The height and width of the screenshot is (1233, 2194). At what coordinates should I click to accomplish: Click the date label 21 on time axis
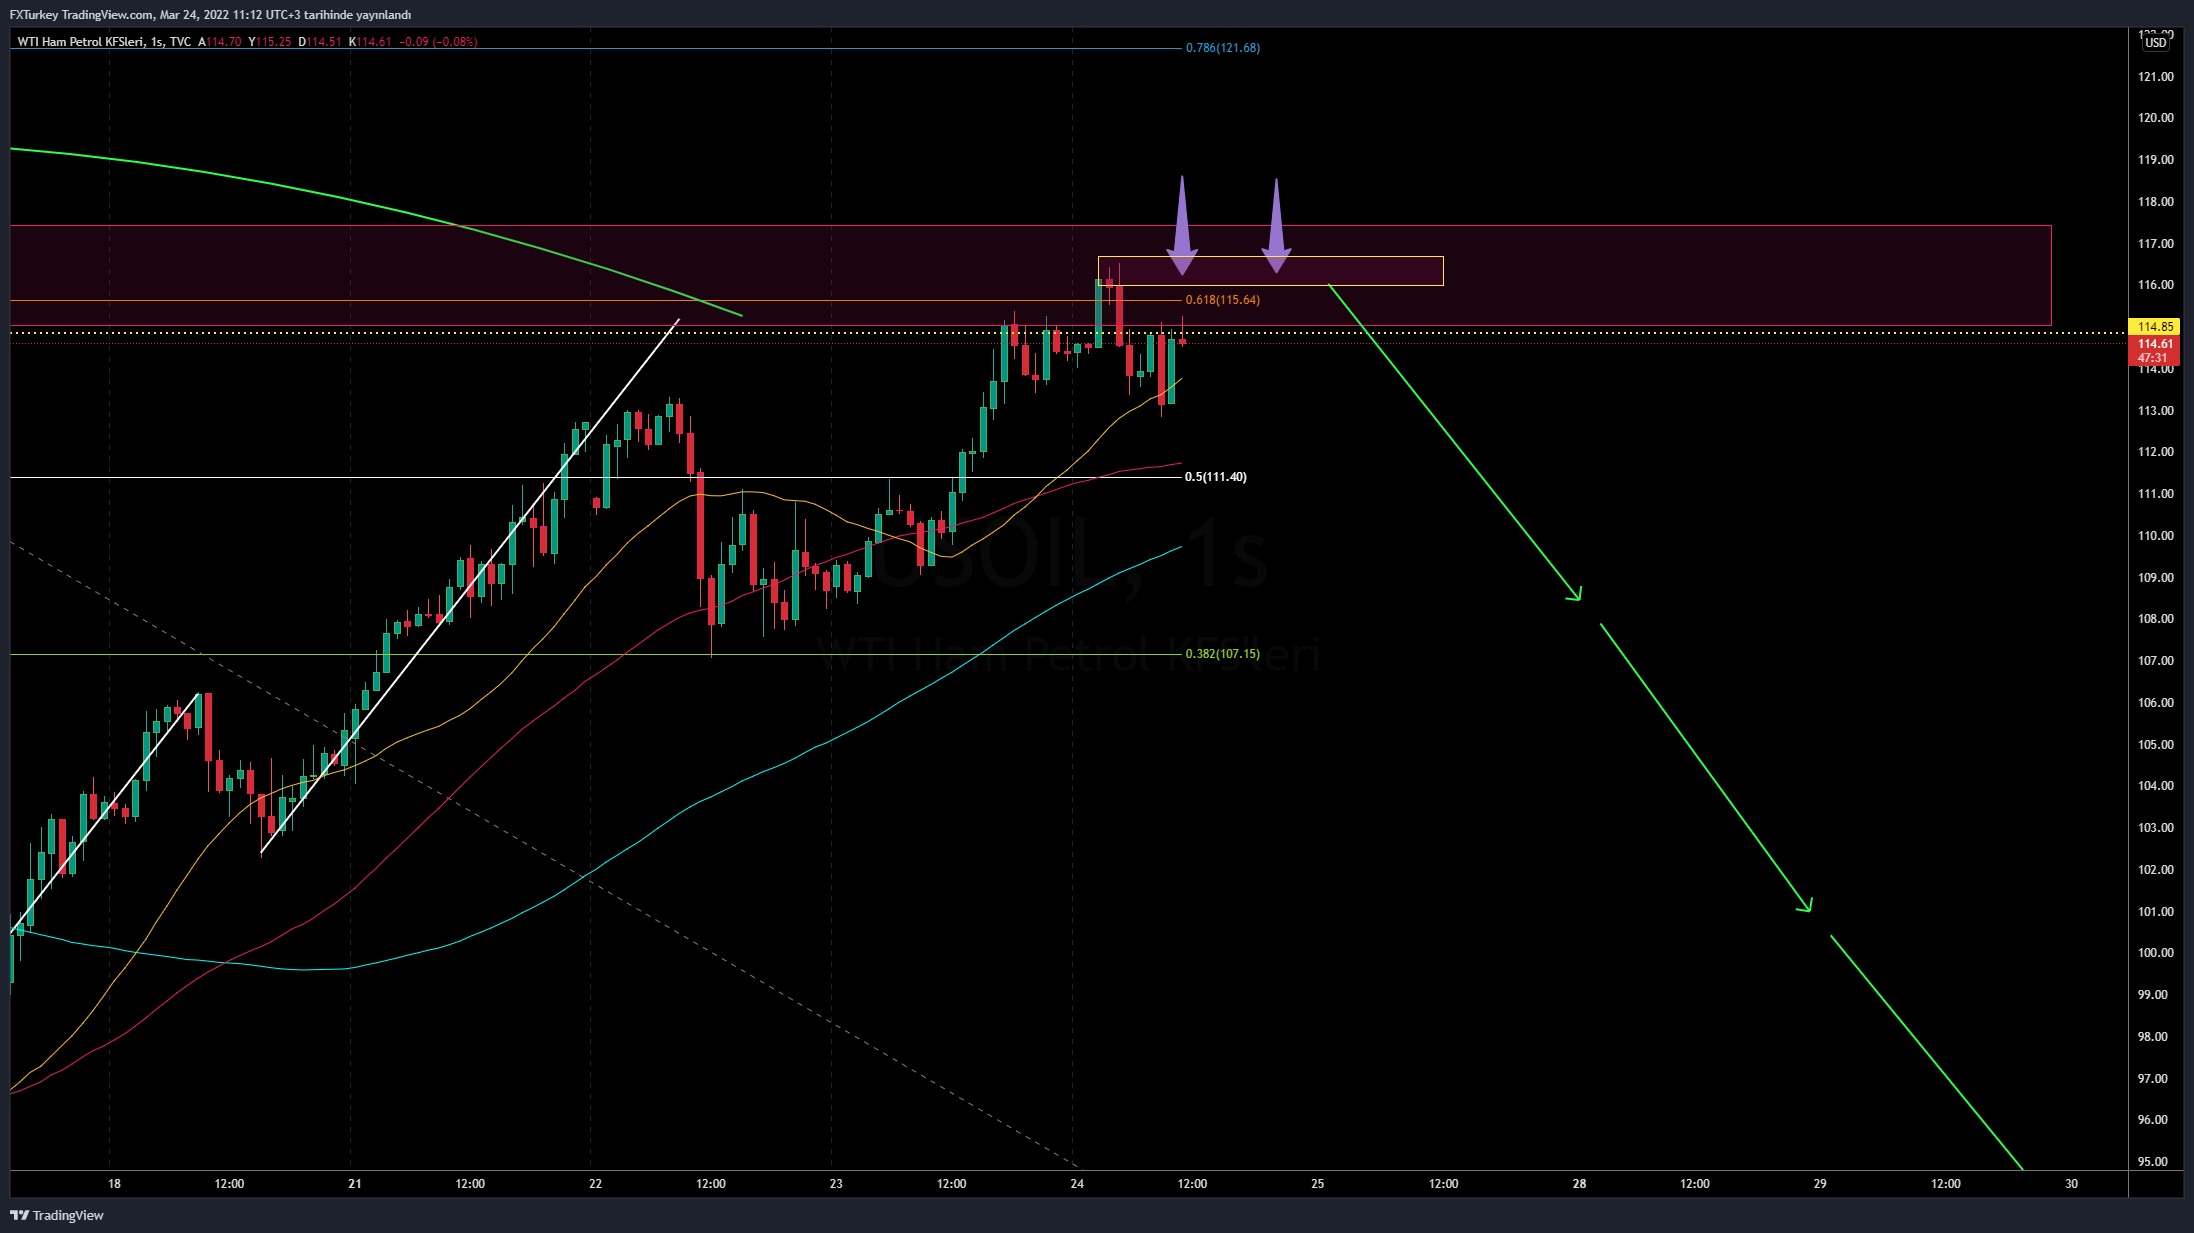(355, 1184)
